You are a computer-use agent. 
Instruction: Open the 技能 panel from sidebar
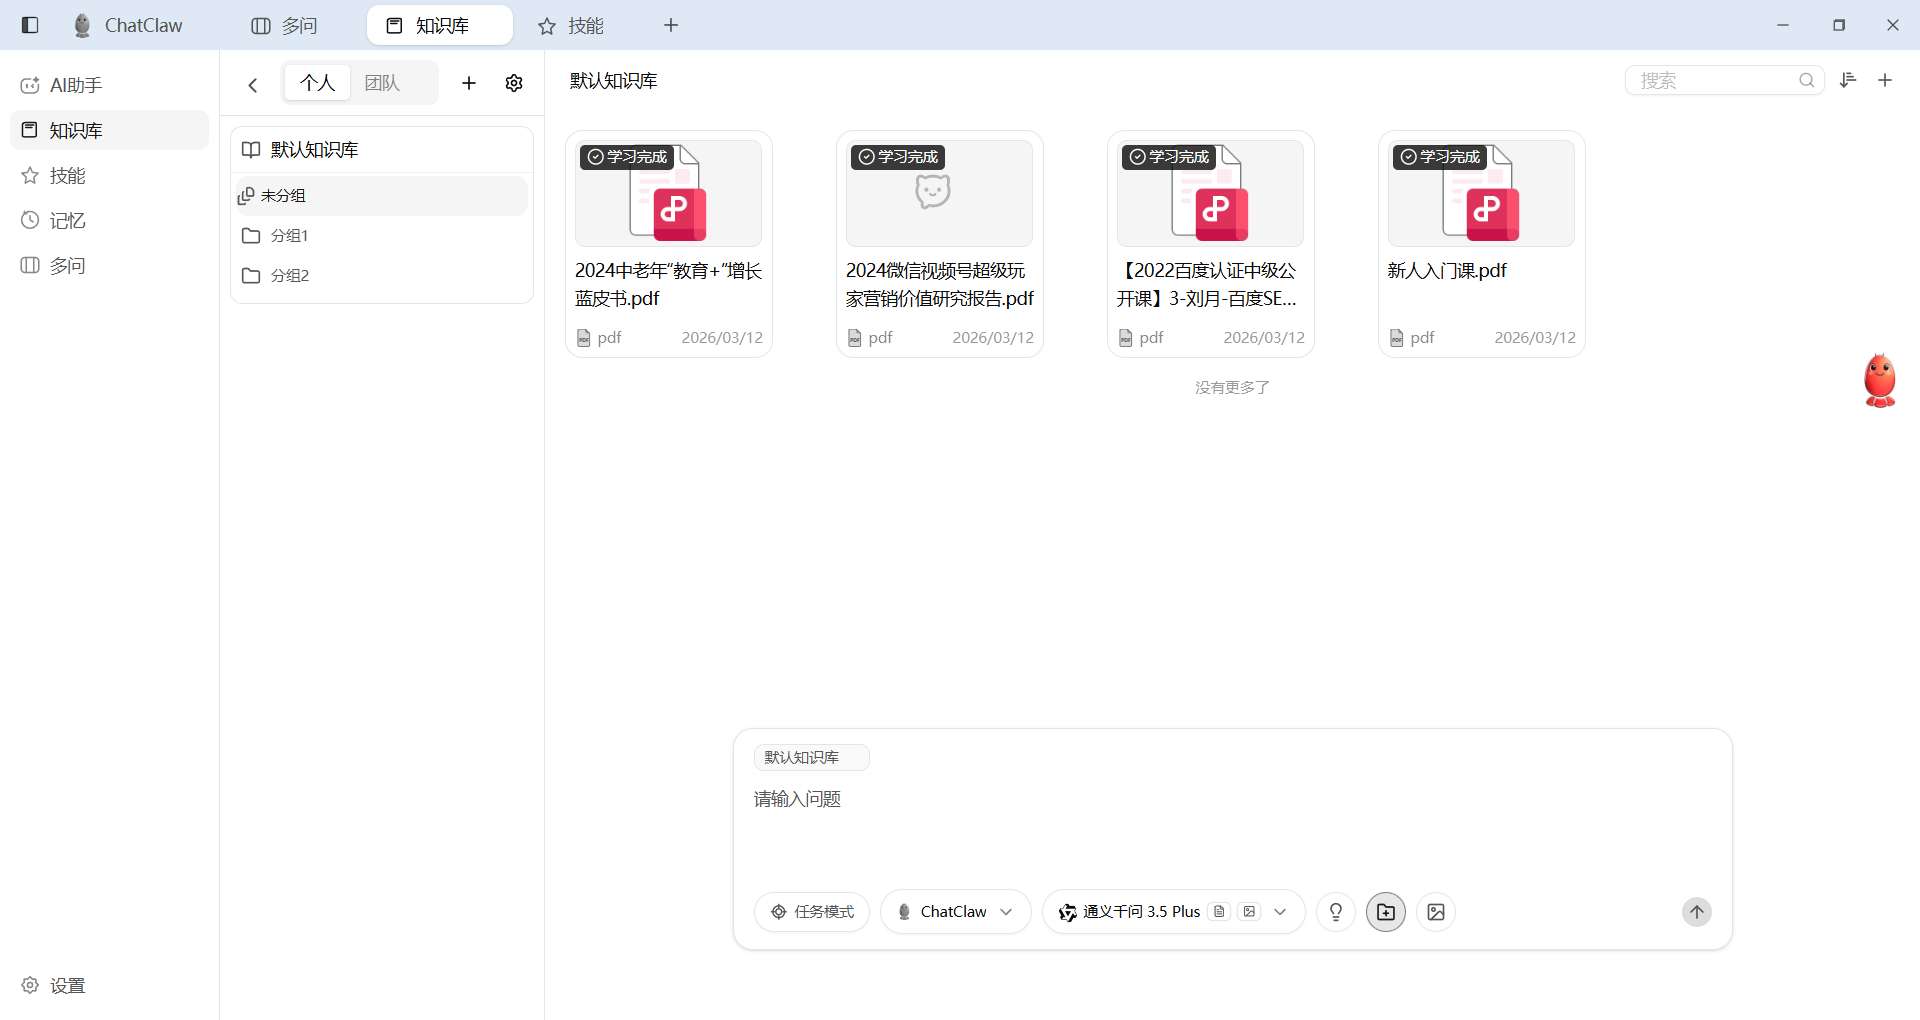point(69,175)
